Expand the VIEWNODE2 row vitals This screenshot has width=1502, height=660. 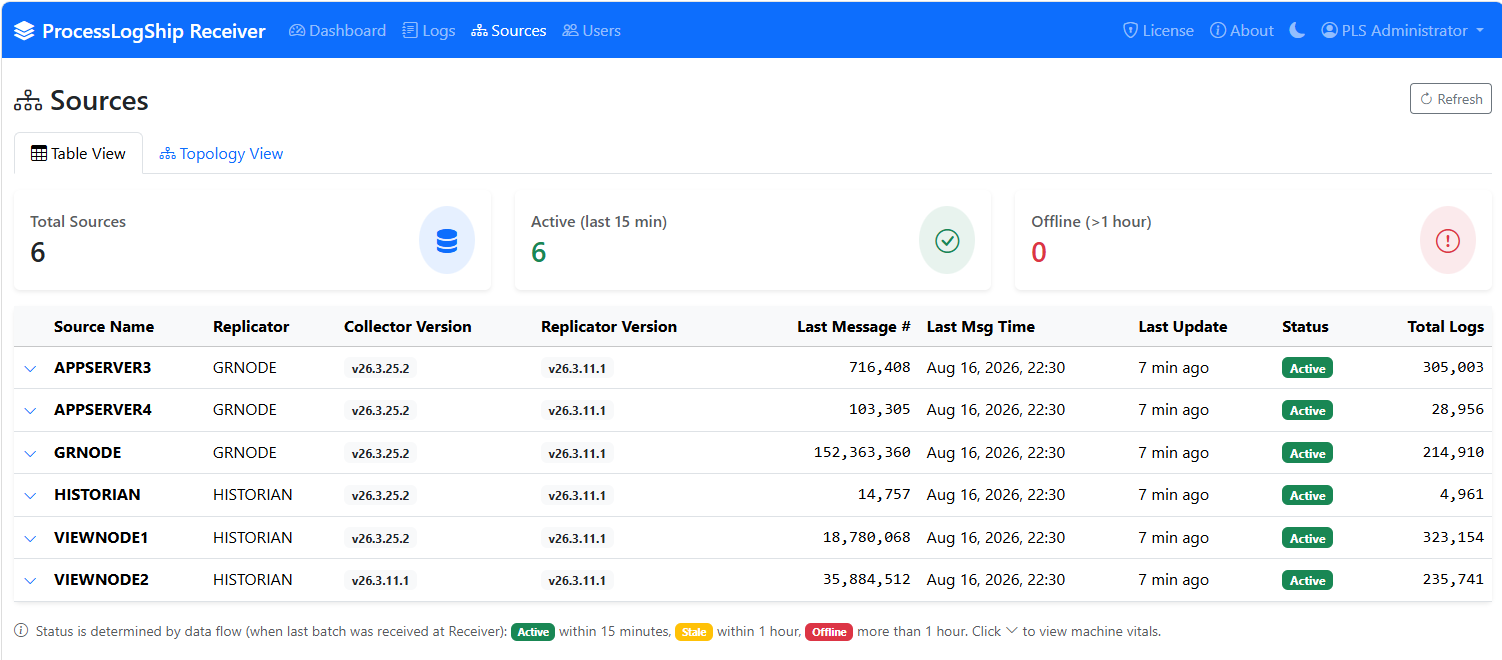coord(30,580)
